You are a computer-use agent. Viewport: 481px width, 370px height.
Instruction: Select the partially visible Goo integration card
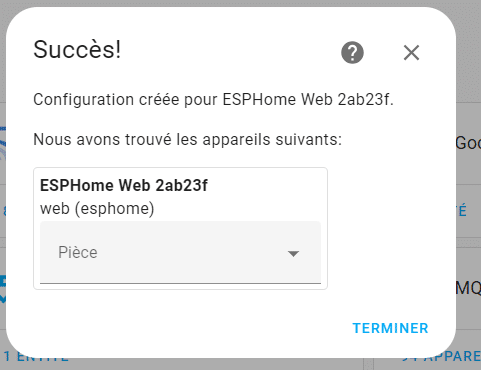pos(468,143)
